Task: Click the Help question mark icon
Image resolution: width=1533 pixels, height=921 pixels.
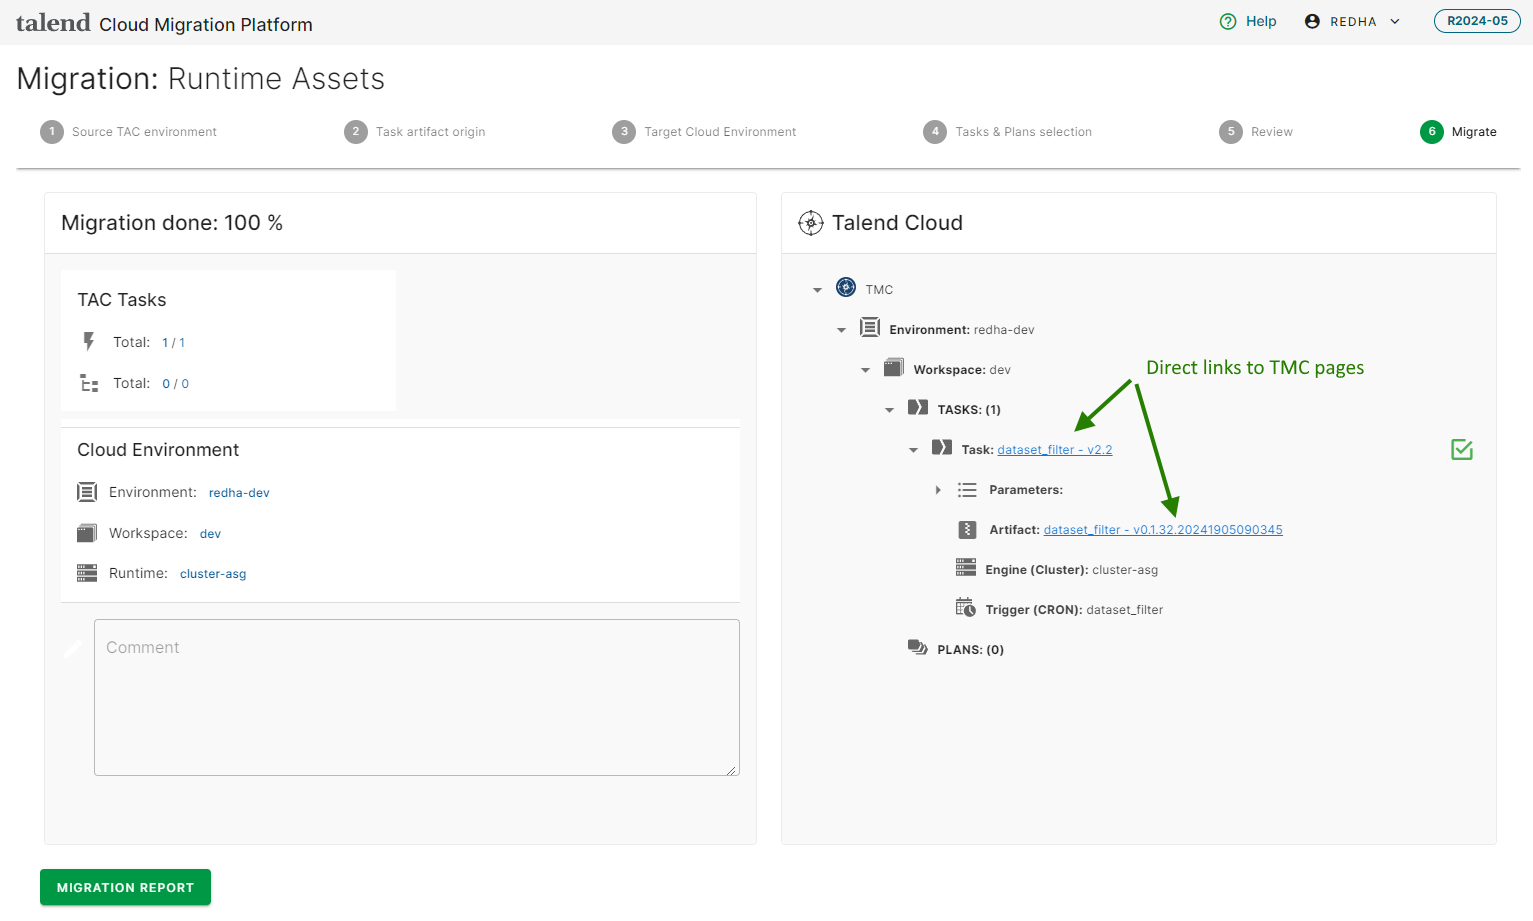Action: [1228, 21]
